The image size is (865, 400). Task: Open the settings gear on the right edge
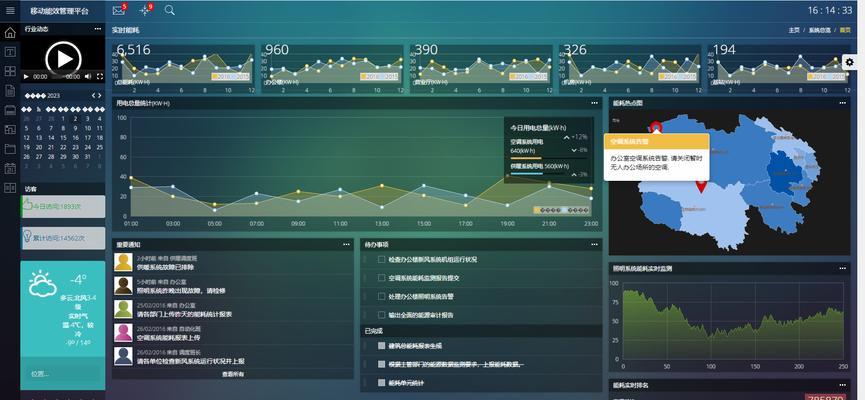[850, 62]
